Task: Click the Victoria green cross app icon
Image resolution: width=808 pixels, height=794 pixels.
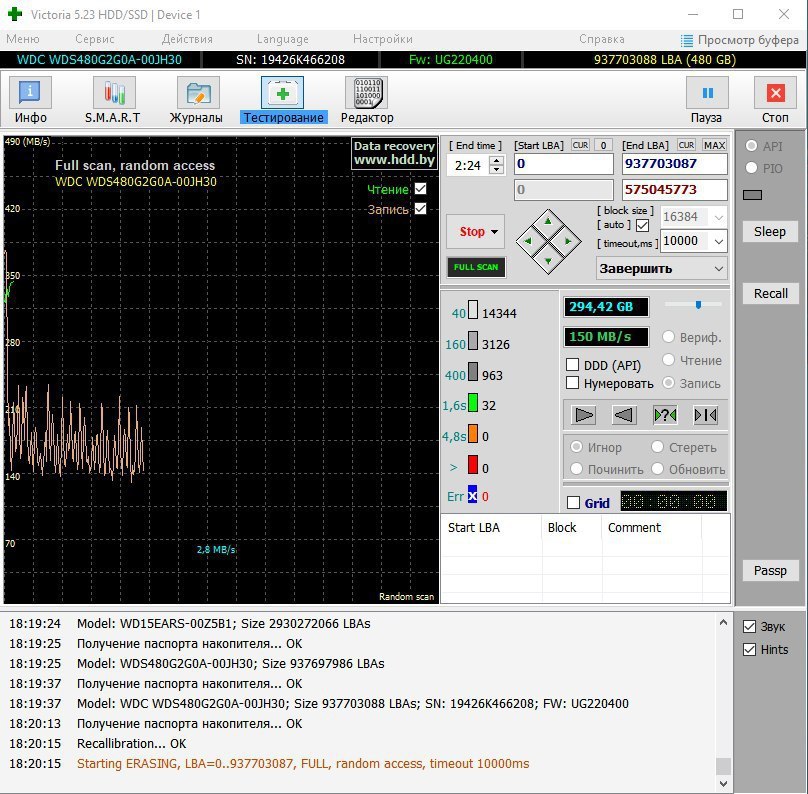Action: [x=15, y=14]
